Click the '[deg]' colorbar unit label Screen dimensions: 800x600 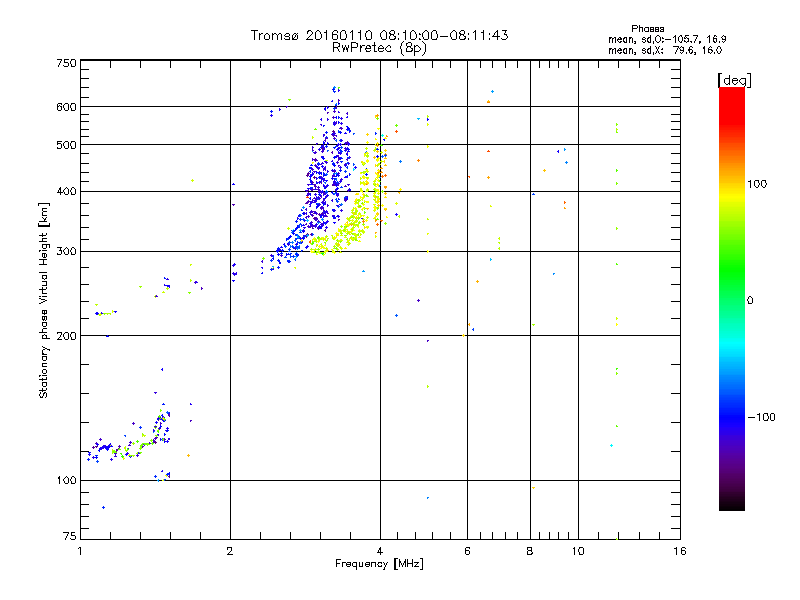tap(734, 80)
